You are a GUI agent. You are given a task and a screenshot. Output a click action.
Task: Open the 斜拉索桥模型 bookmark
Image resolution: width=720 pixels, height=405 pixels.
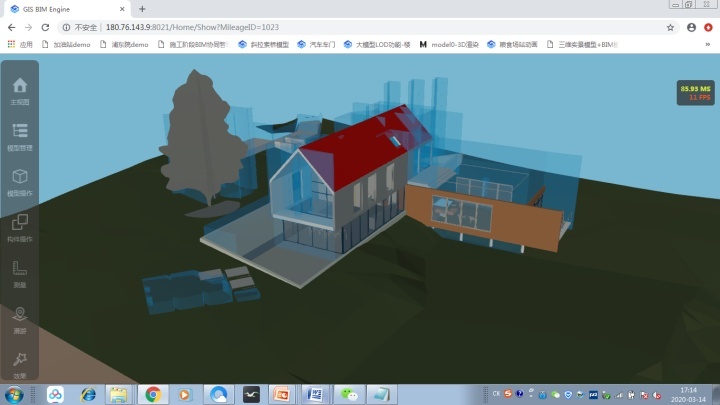click(264, 45)
